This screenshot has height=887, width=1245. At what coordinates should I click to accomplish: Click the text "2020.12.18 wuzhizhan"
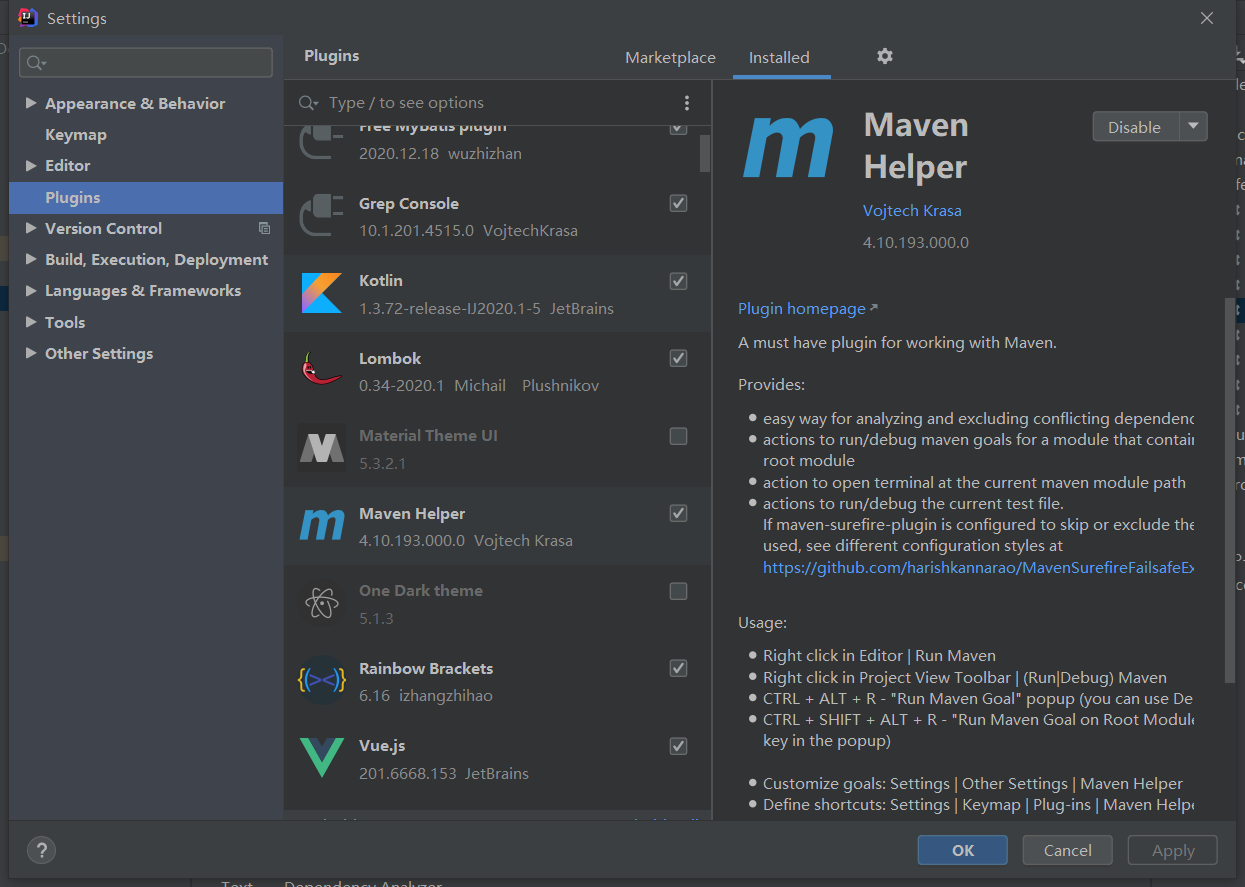[x=440, y=153]
